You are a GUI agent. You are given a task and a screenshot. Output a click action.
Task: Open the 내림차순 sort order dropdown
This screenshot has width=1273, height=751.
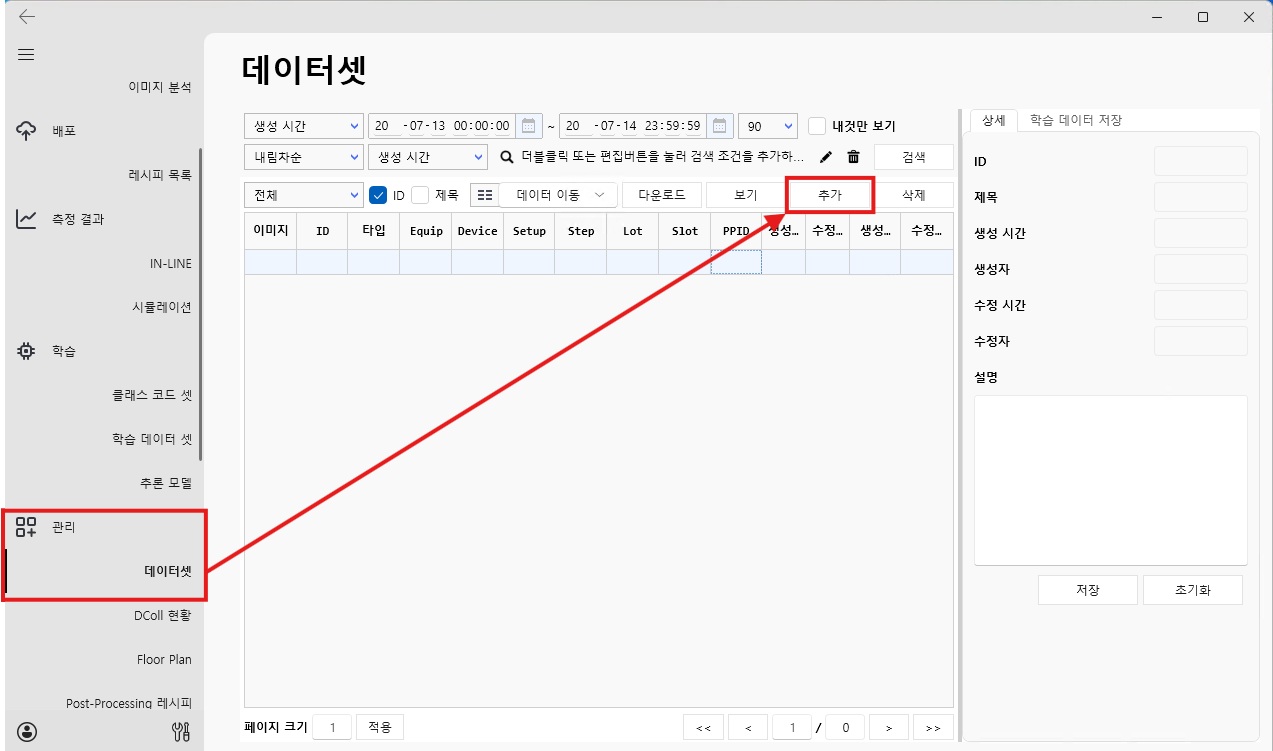coord(303,157)
